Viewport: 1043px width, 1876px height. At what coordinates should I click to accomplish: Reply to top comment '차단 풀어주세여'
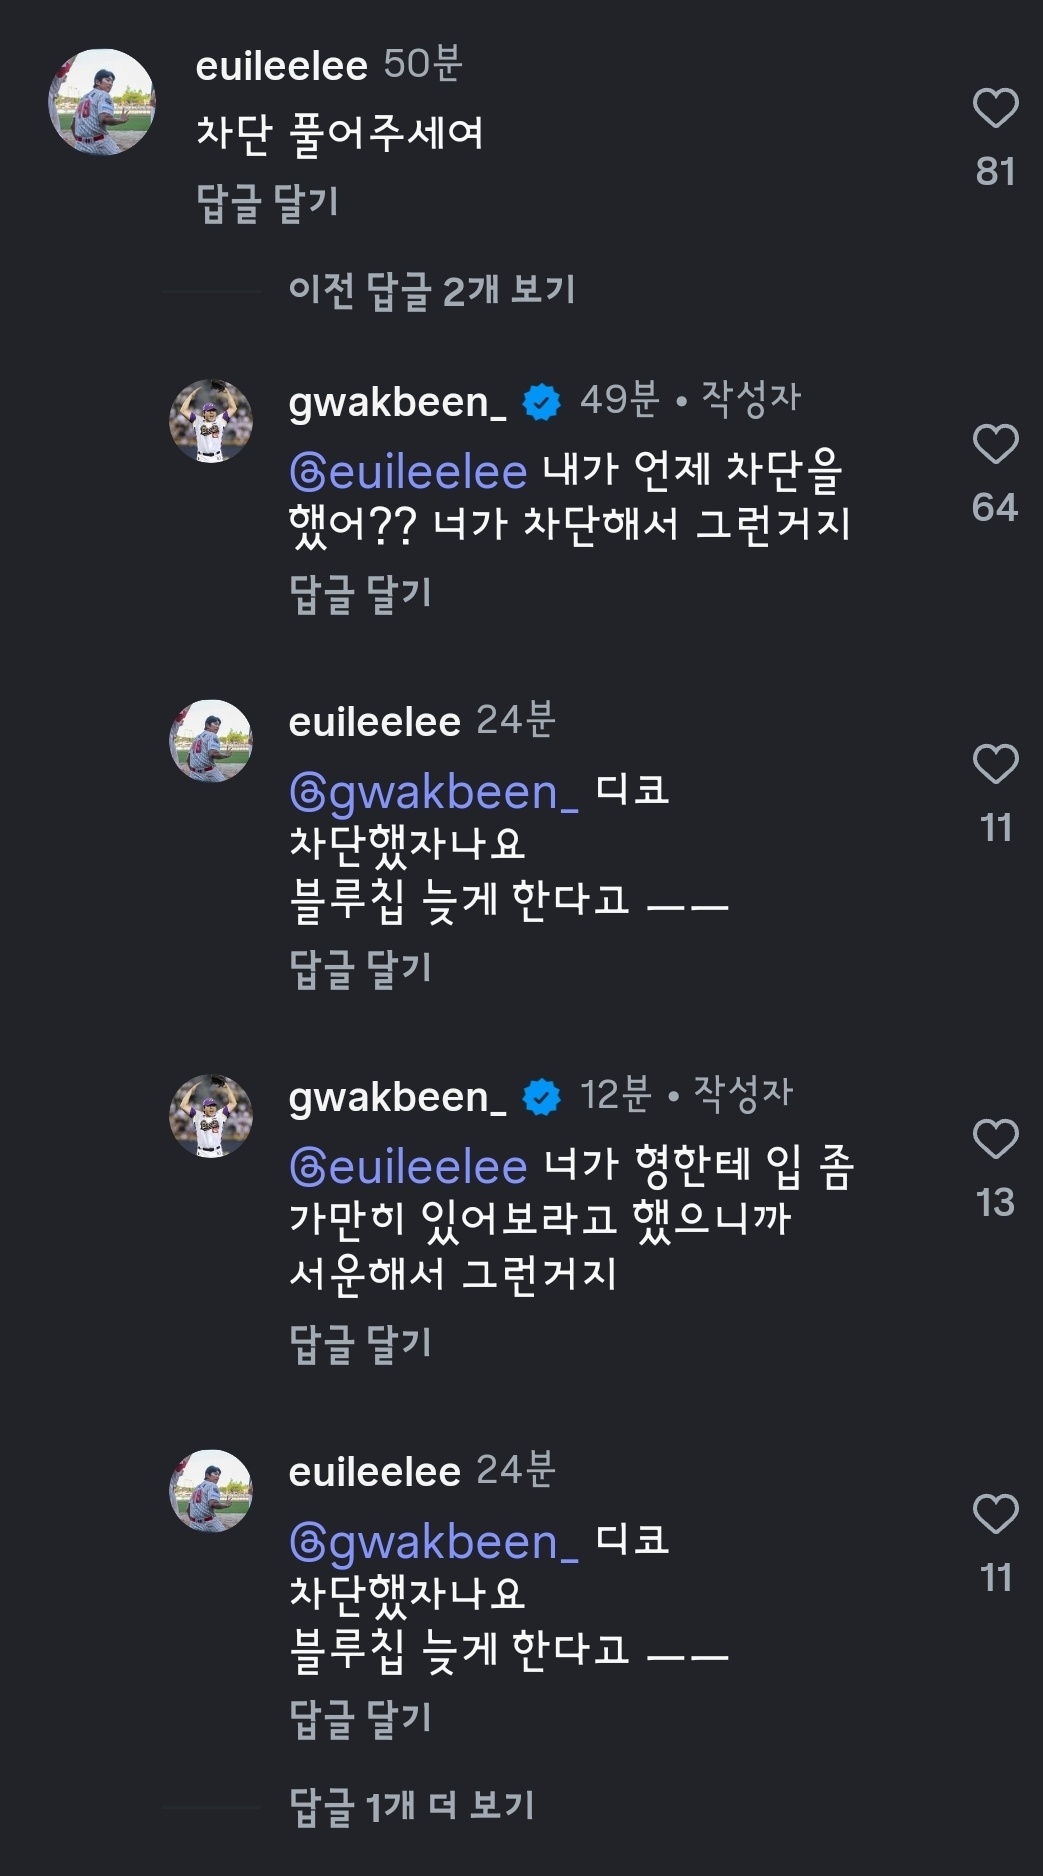[x=267, y=204]
